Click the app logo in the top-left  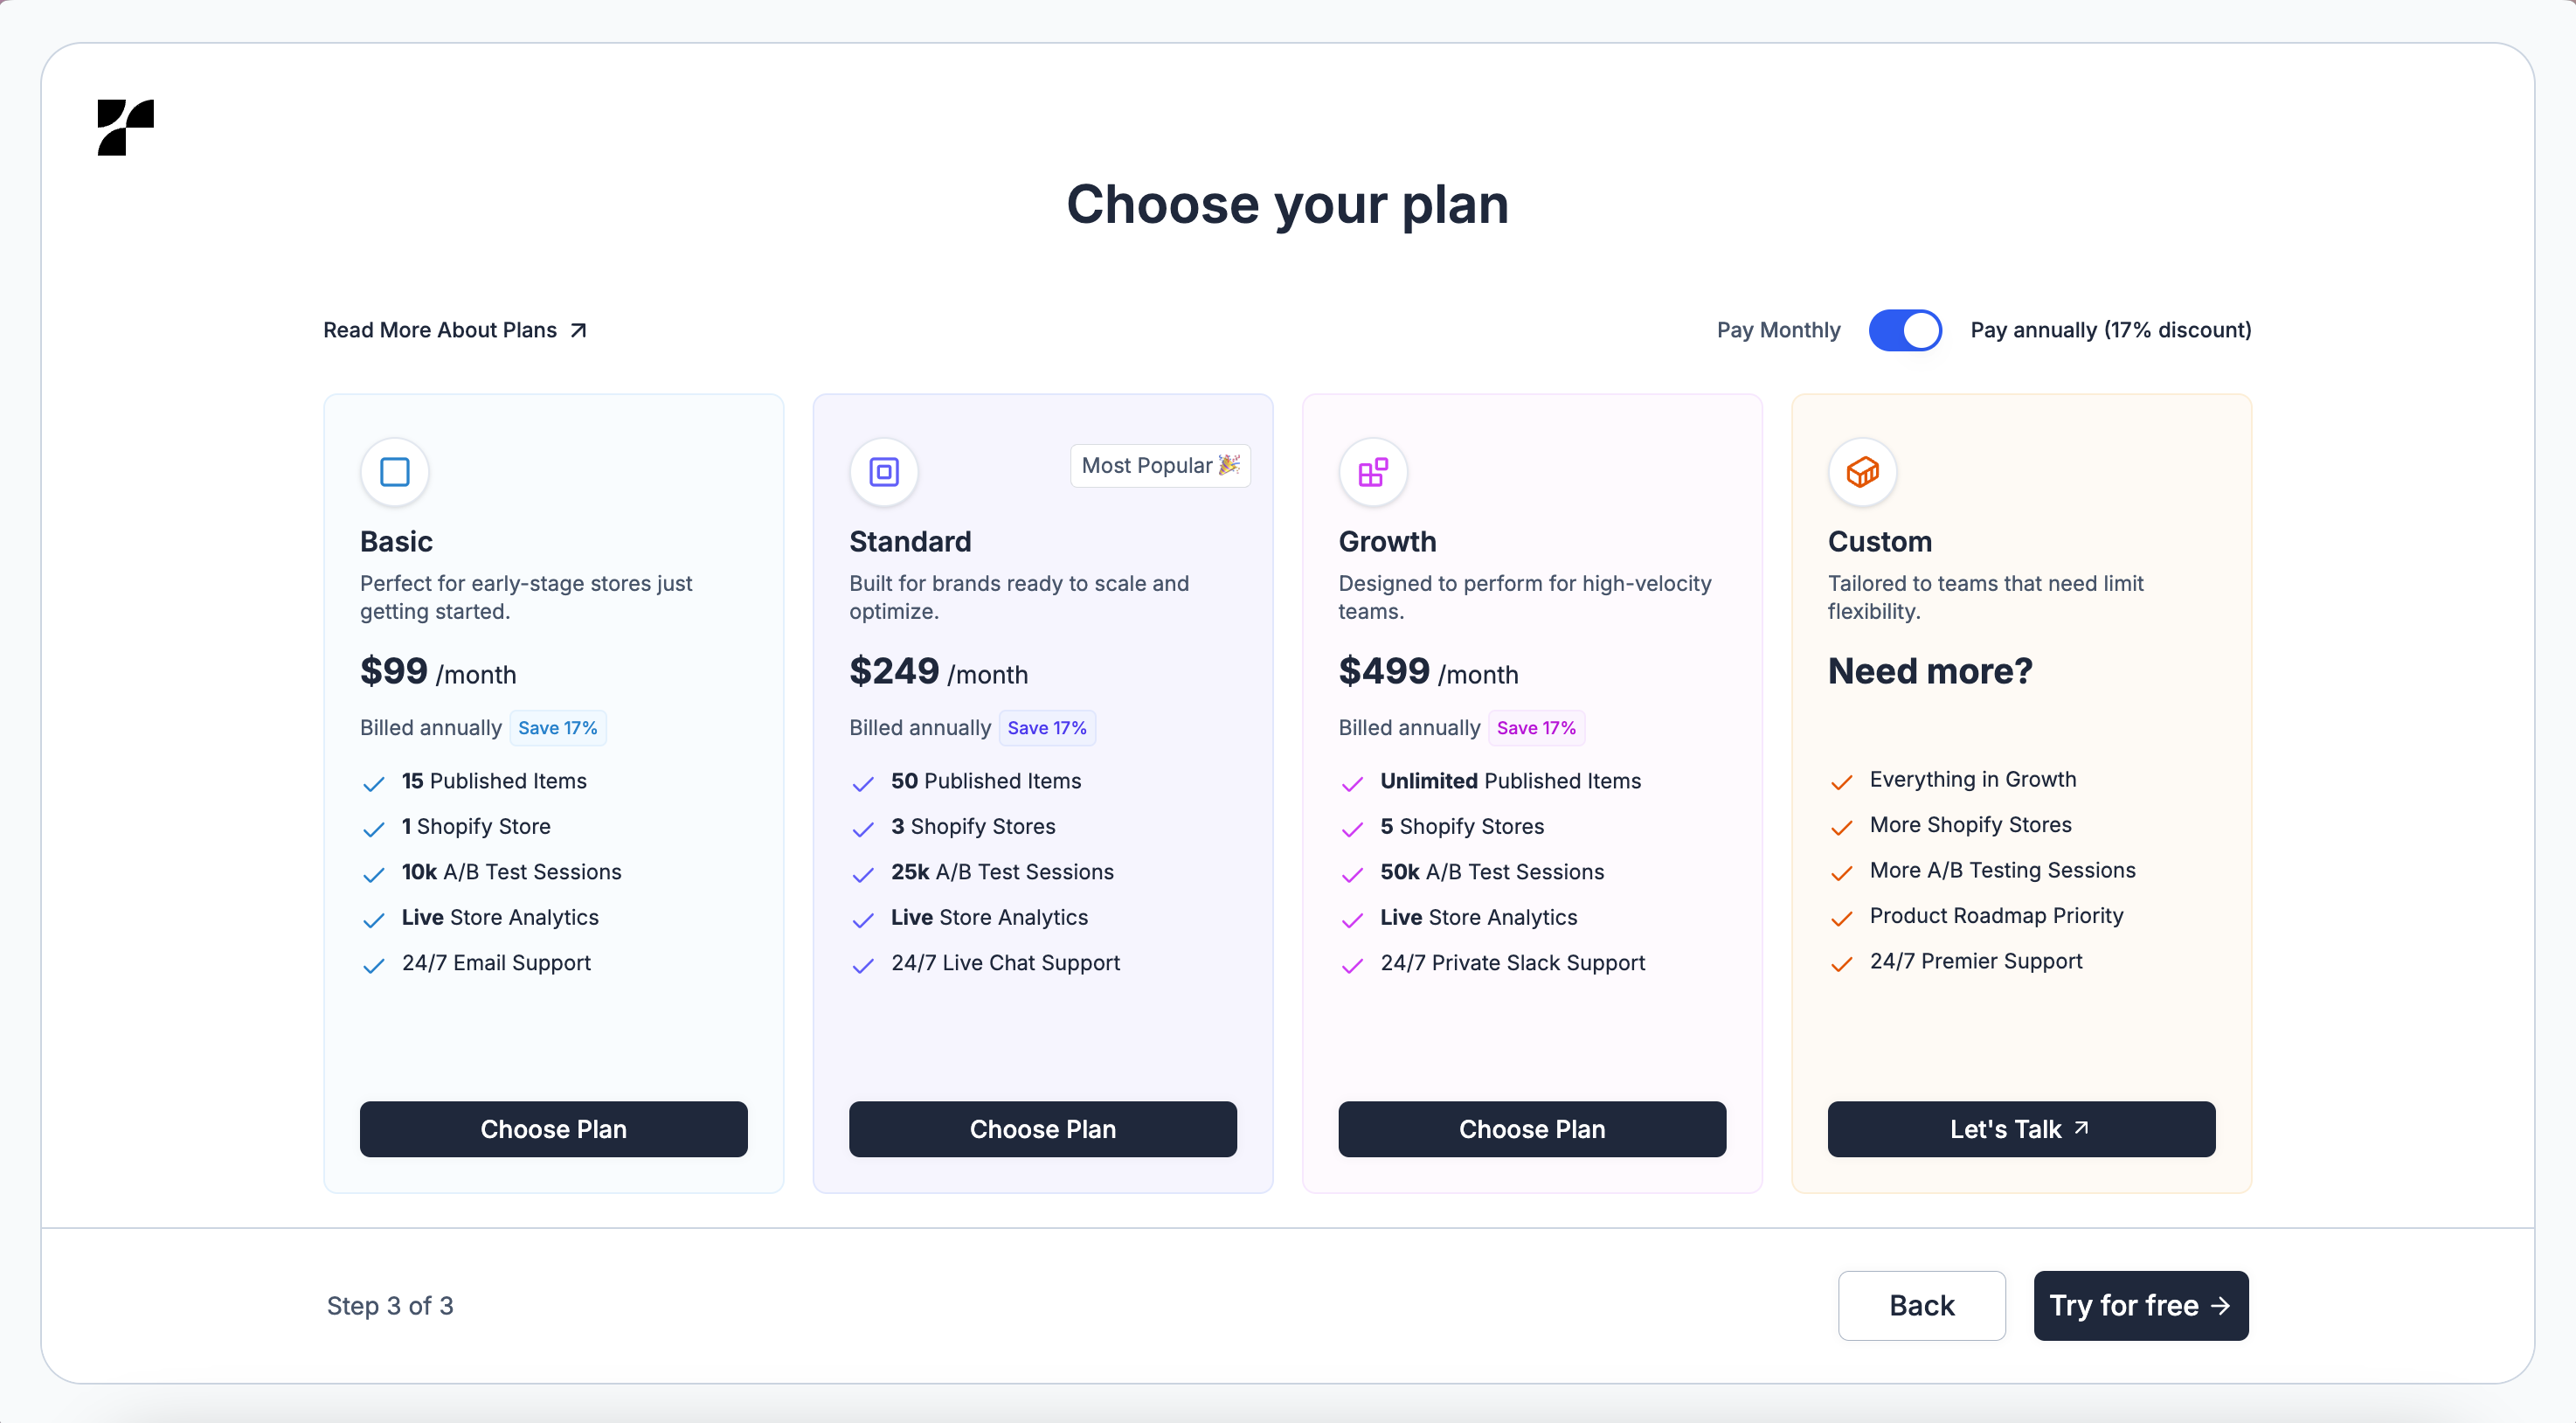click(x=126, y=127)
